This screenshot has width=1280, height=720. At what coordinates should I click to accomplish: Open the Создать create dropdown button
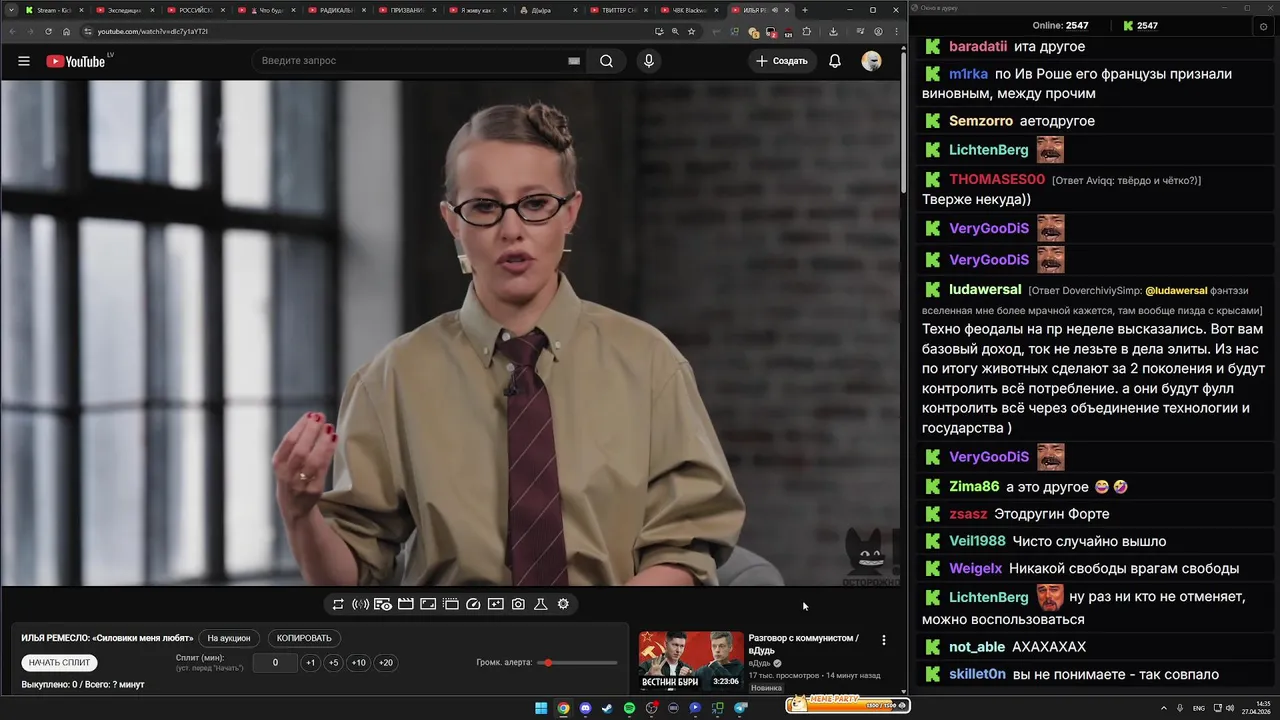782,61
